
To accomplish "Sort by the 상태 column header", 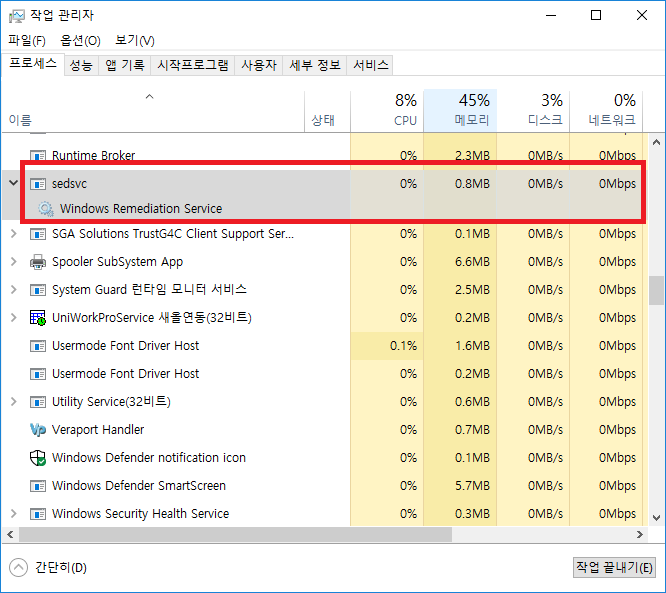I will (327, 111).
